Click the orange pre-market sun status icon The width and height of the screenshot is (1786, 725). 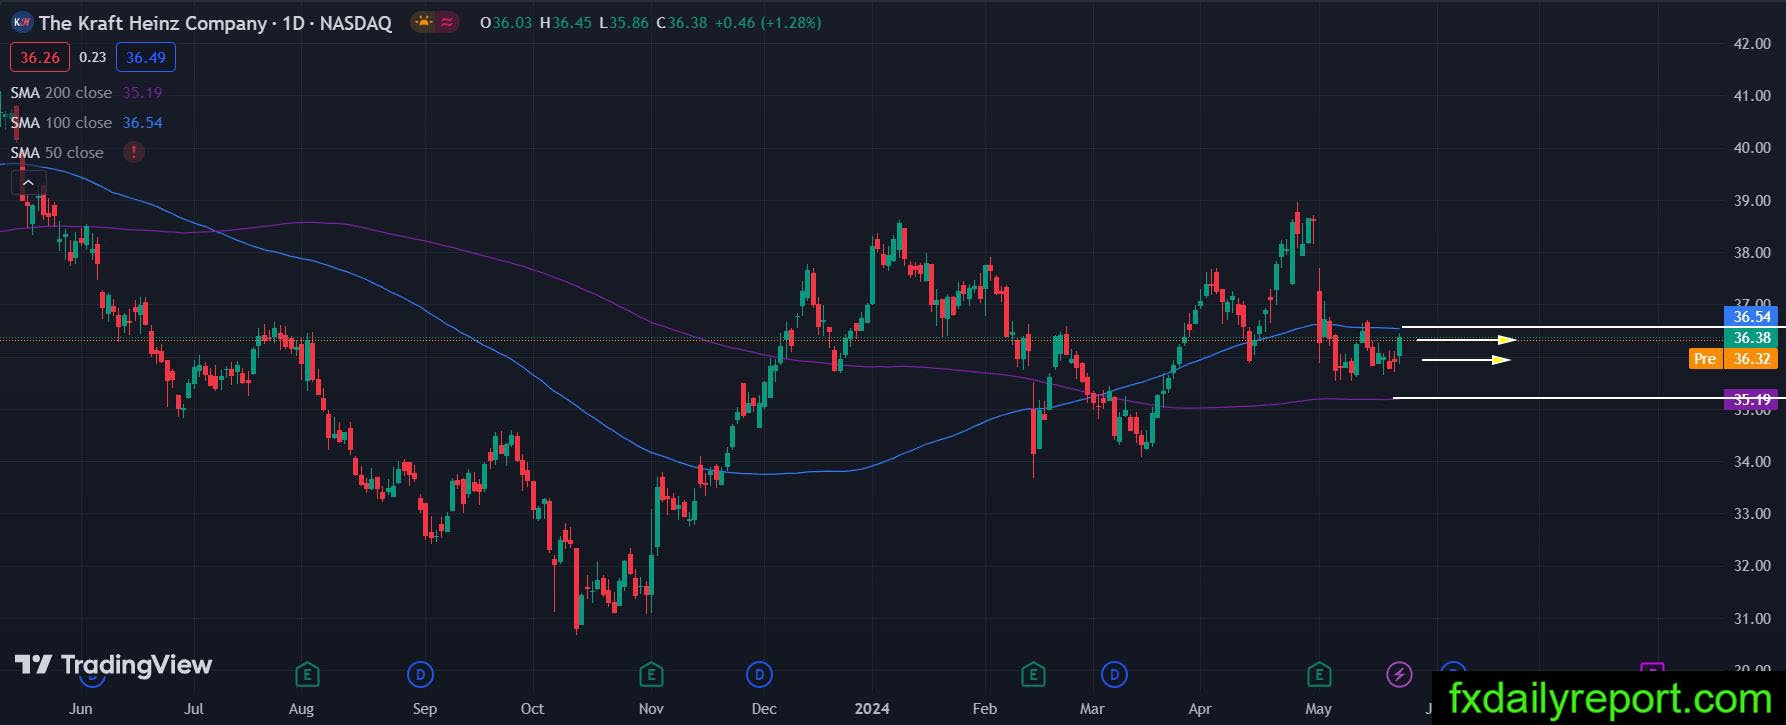tap(424, 22)
